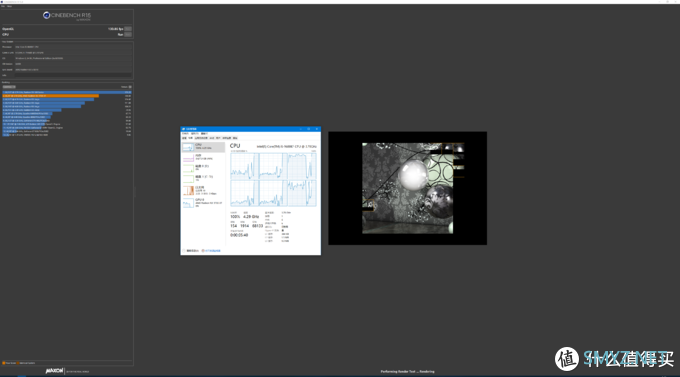
Task: Click the Task Manager title bar icon
Action: click(x=183, y=129)
